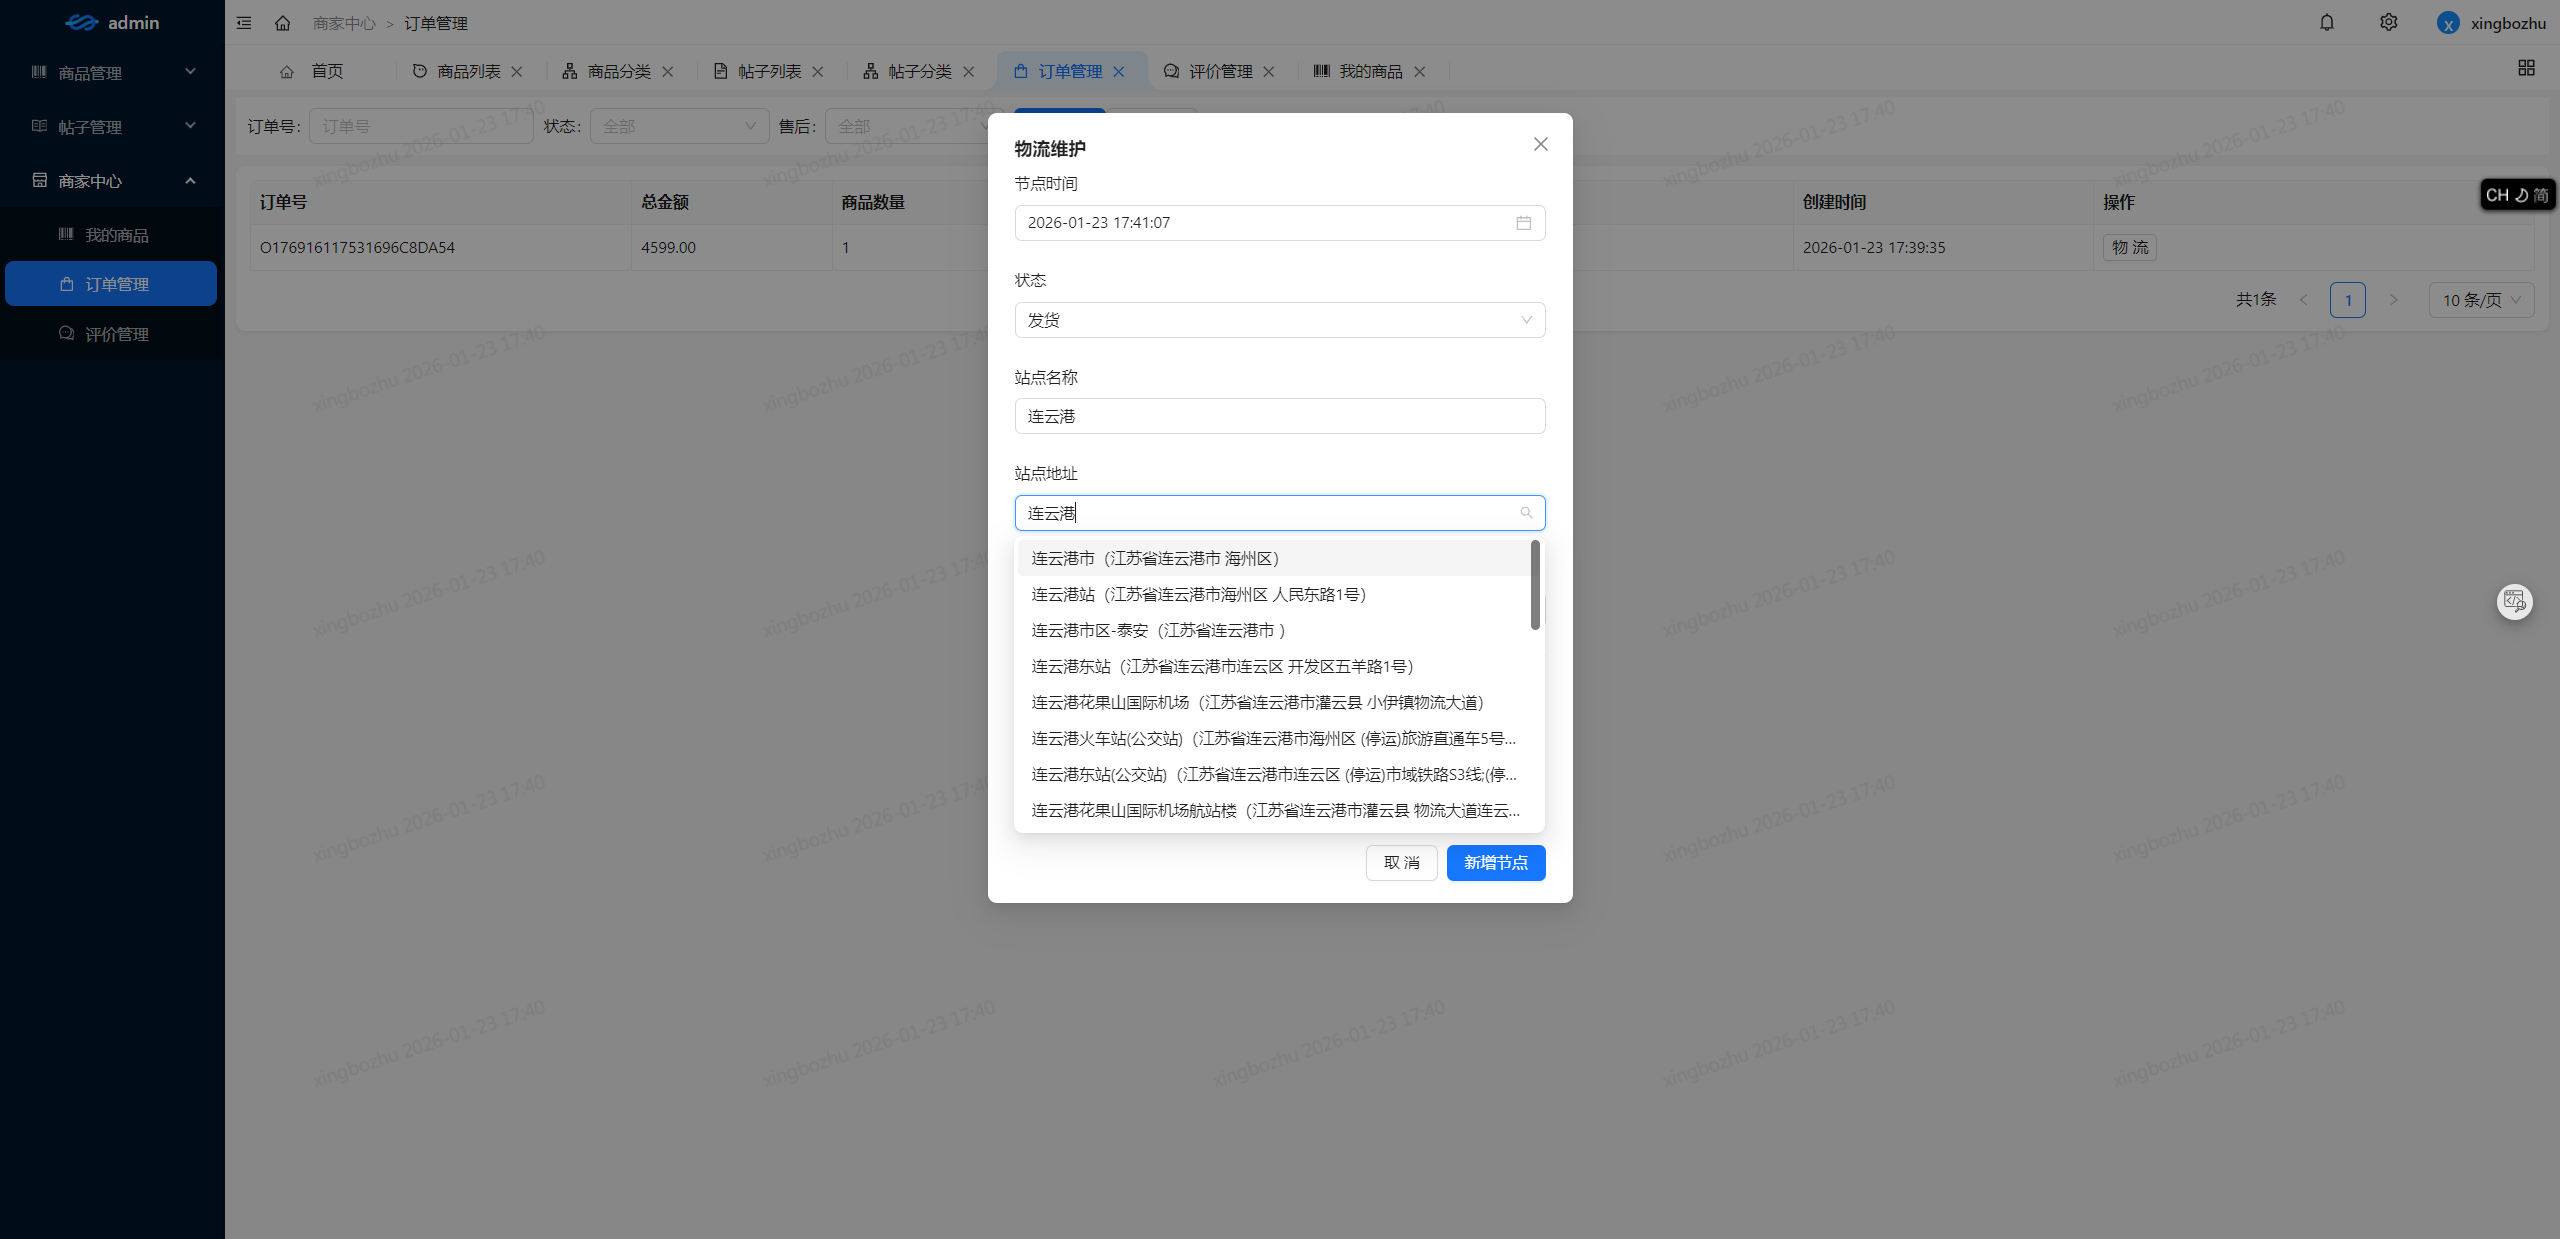Open the settings gear icon
Image resolution: width=2560 pixels, height=1239 pixels.
coord(2388,22)
